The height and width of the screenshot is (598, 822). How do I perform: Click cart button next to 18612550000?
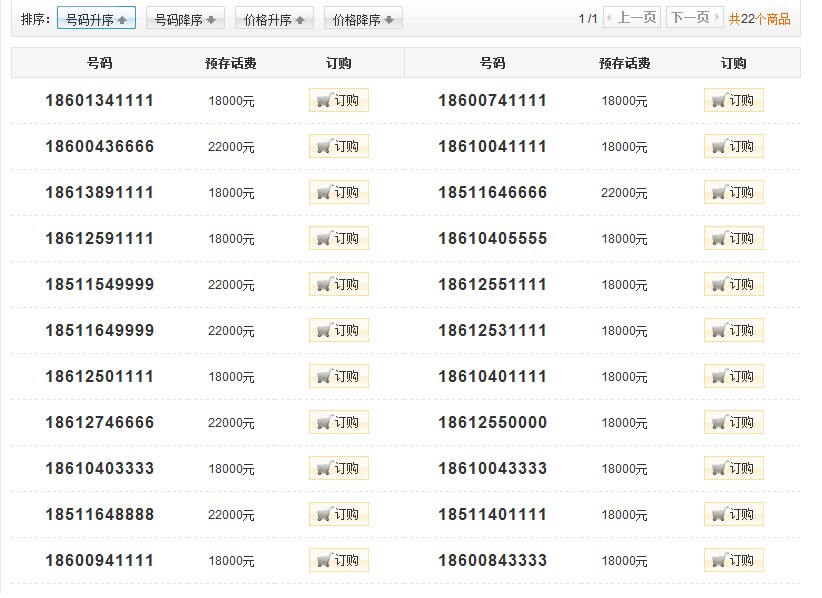coord(733,422)
